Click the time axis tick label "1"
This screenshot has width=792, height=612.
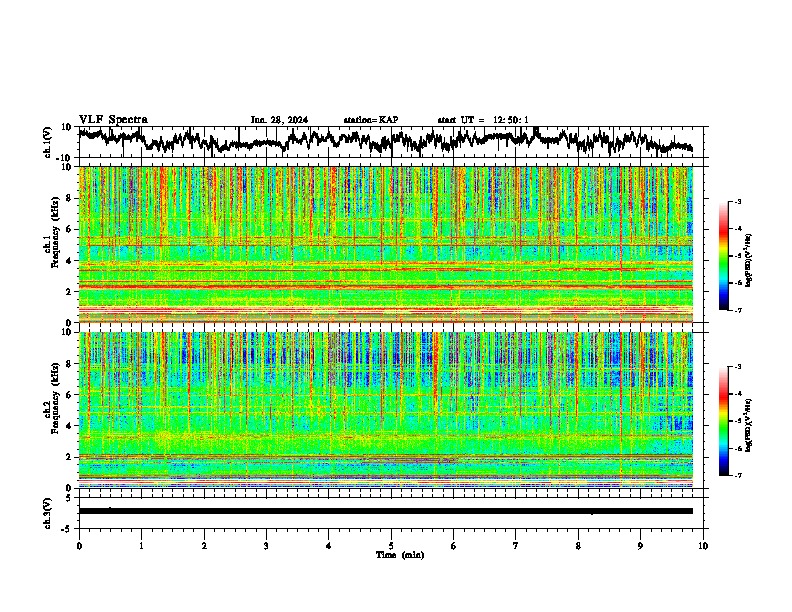[x=141, y=546]
